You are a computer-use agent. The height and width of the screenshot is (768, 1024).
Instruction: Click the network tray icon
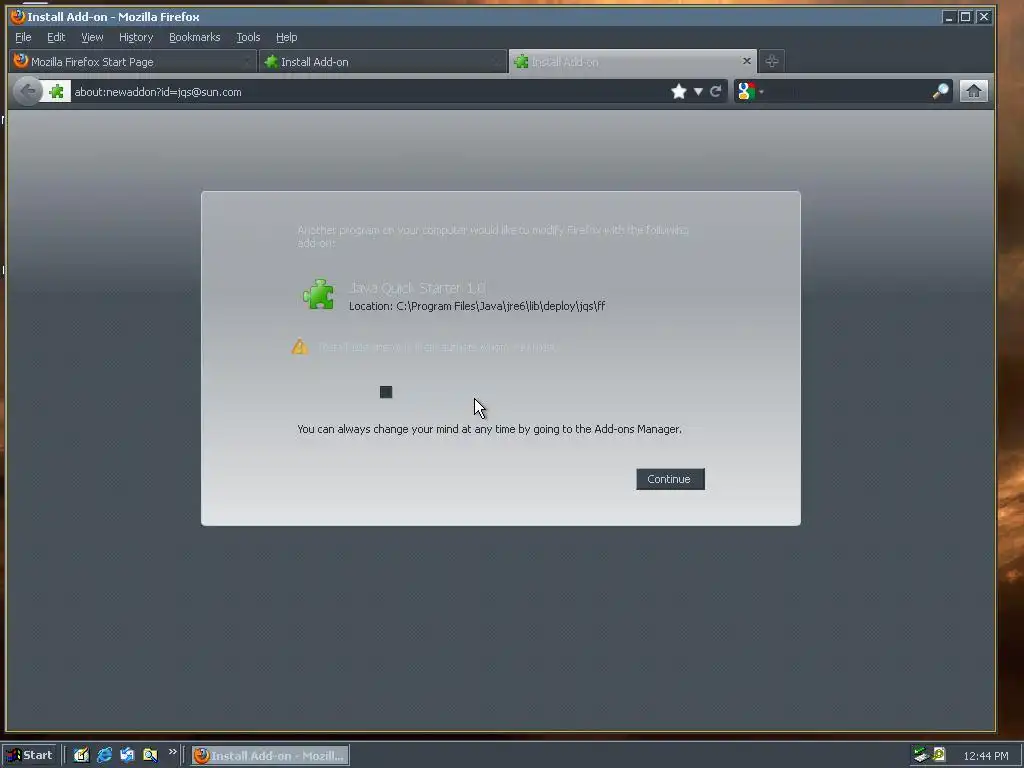(x=921, y=755)
